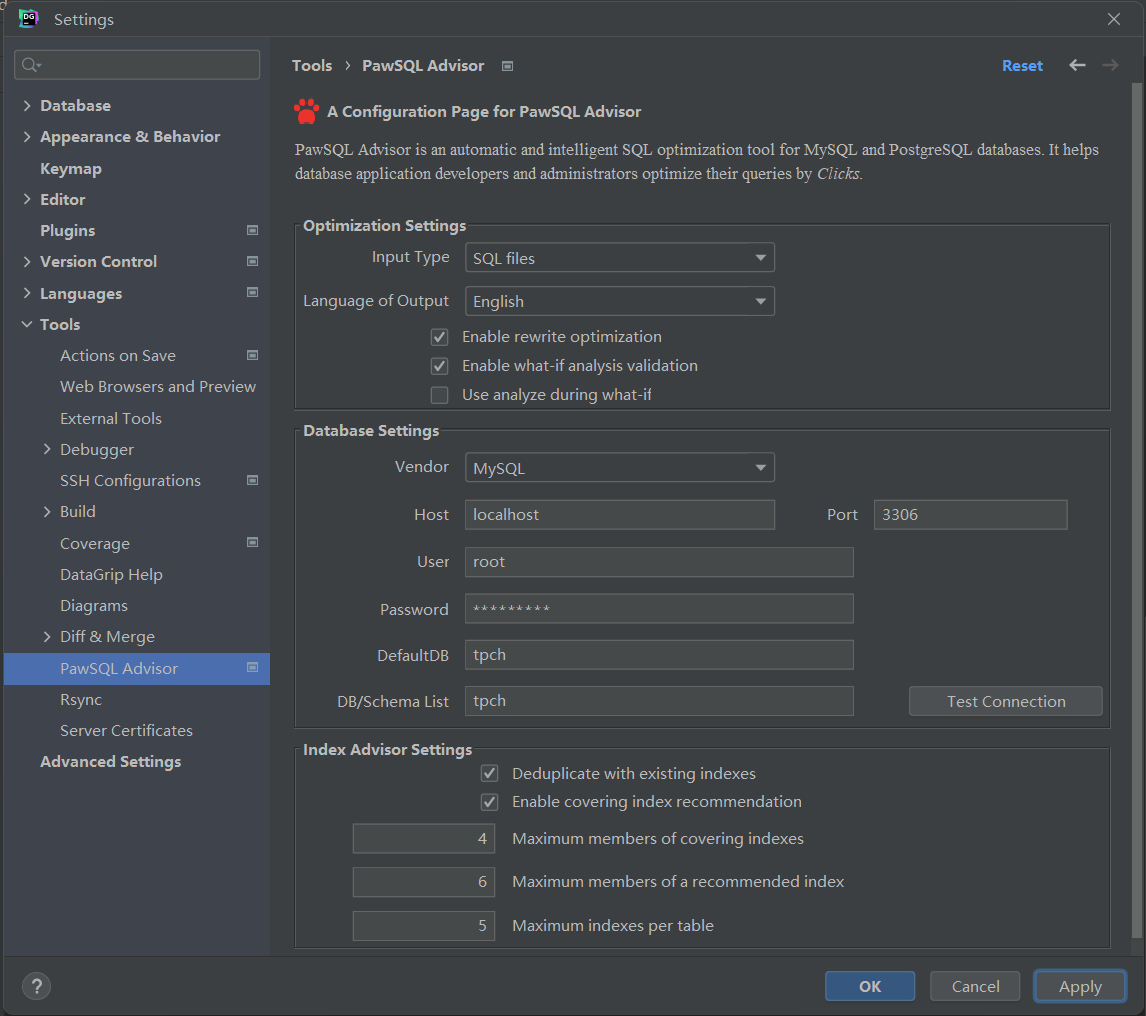Click the Test Connection button

tap(1005, 701)
